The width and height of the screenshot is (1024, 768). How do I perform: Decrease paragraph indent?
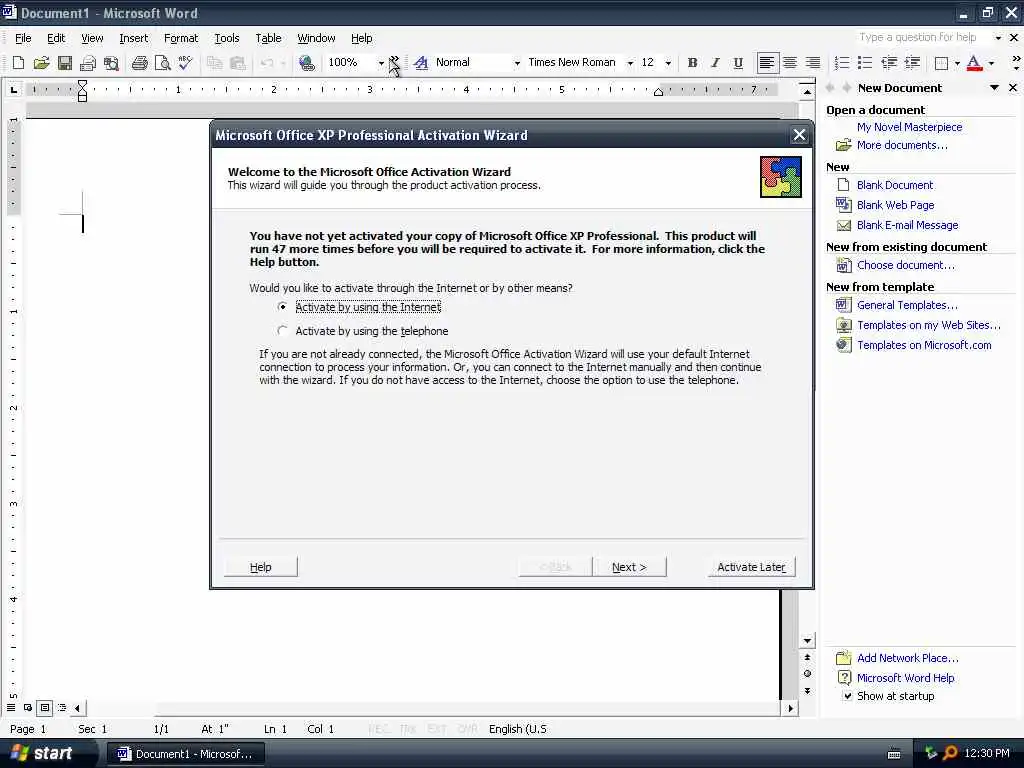(x=889, y=63)
